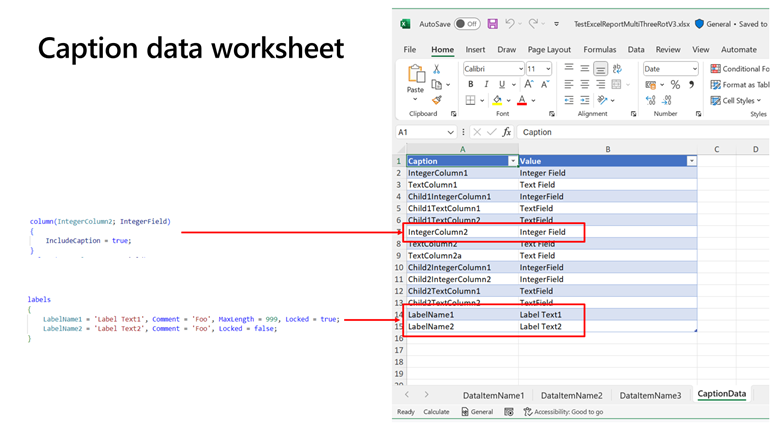The width and height of the screenshot is (780, 440).
Task: Toggle Bottom Align button
Action: click(601, 69)
